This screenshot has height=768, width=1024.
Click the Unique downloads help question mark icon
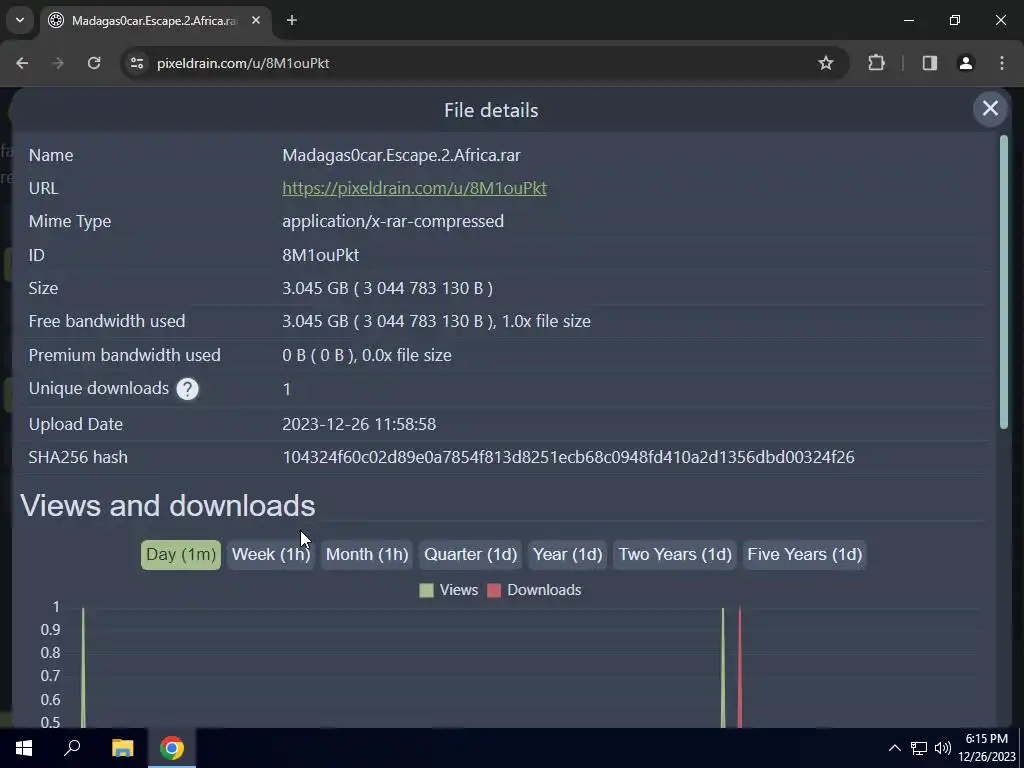point(187,389)
